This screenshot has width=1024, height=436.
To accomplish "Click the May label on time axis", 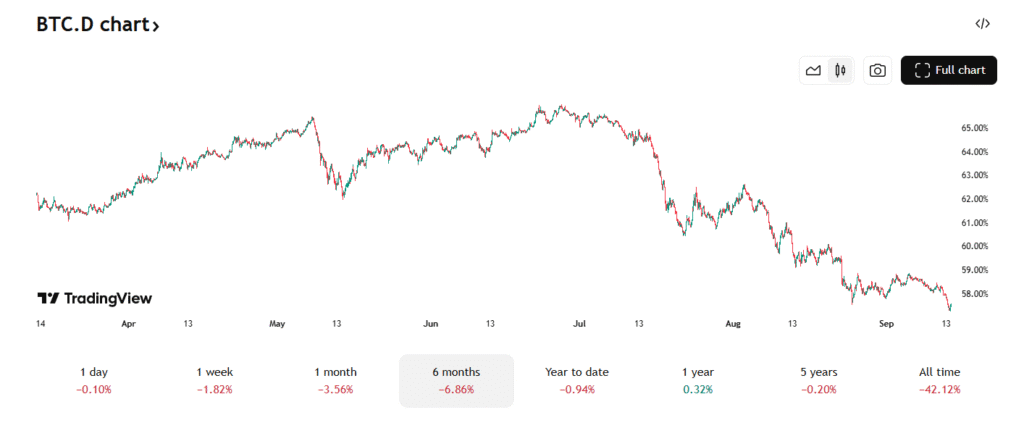I will (277, 324).
